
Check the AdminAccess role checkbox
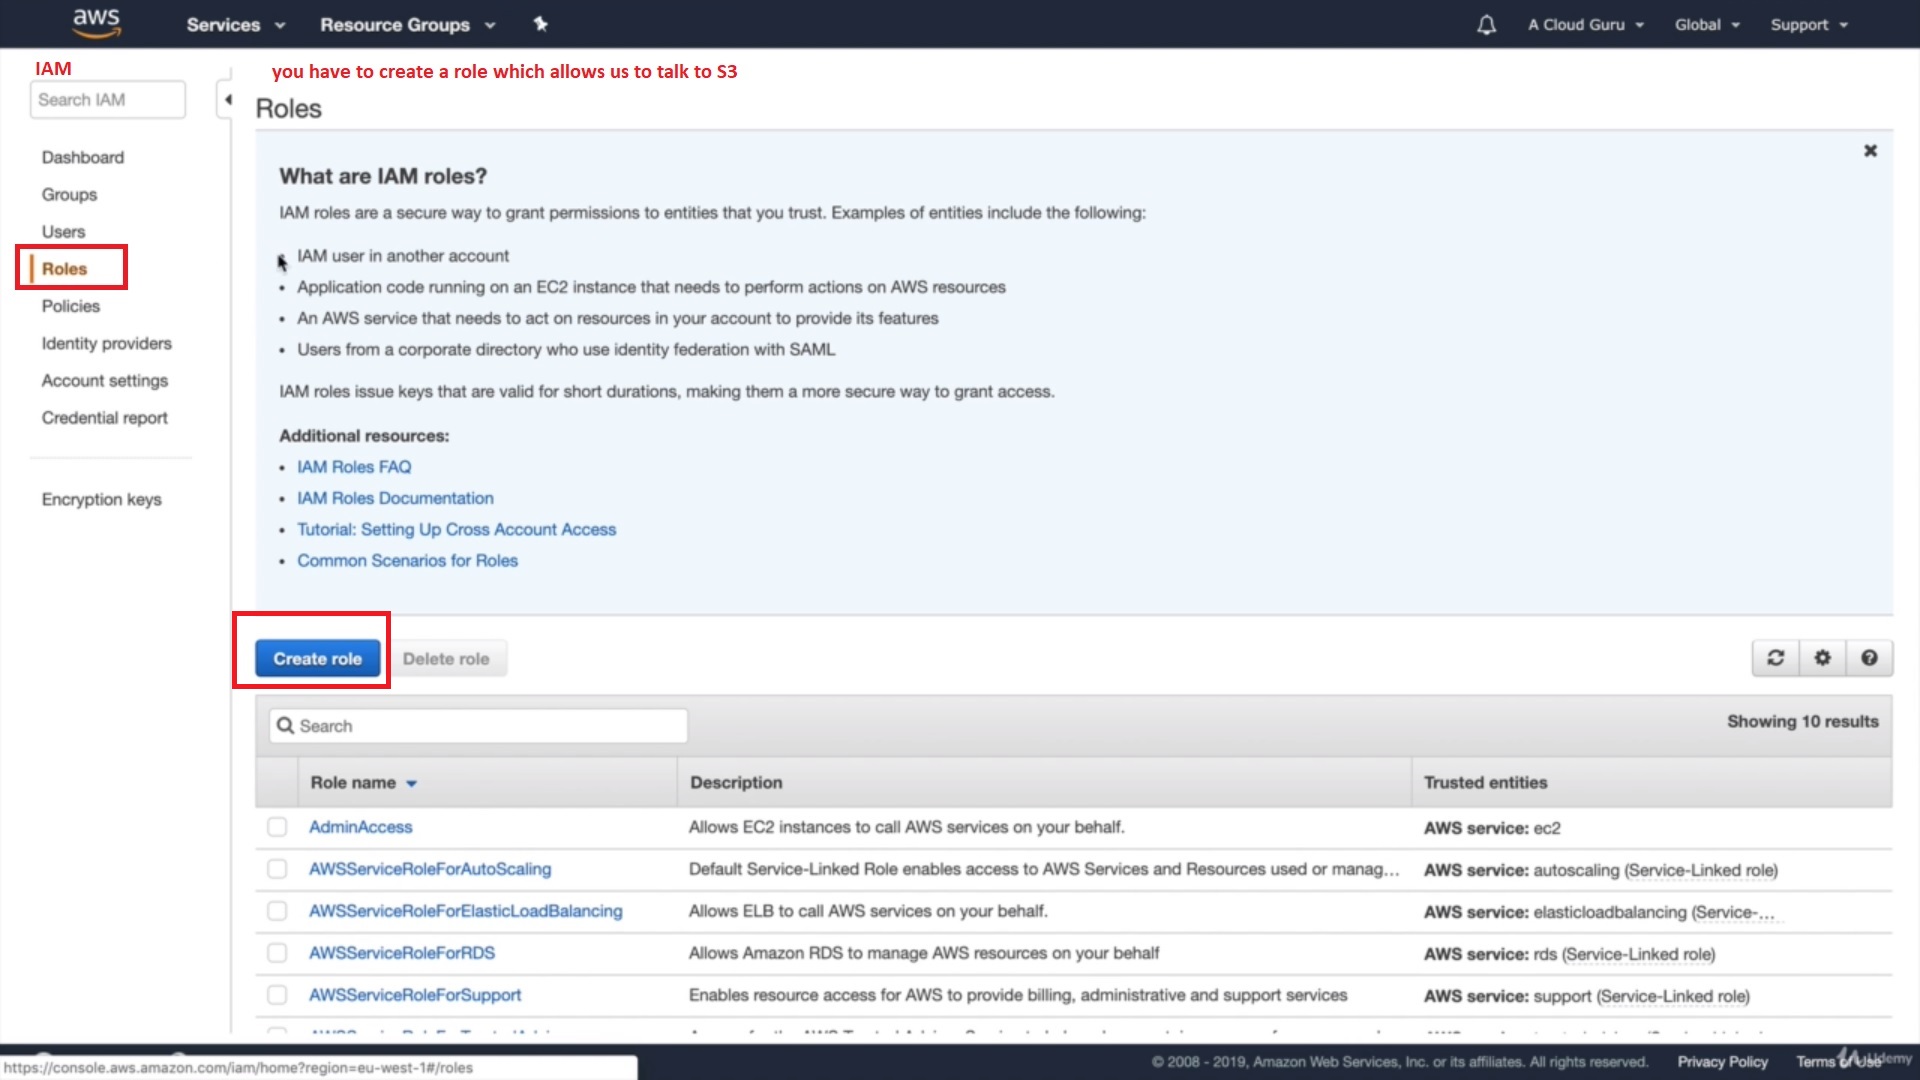tap(277, 827)
